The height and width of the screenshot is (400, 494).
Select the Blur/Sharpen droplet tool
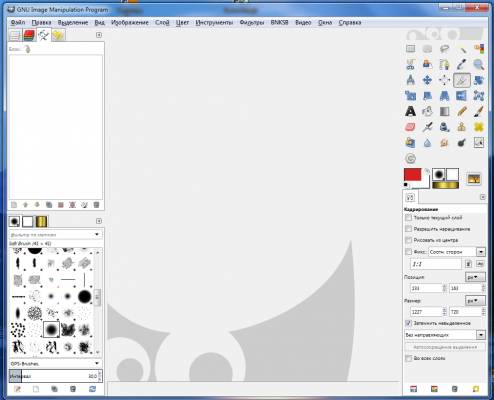point(427,143)
